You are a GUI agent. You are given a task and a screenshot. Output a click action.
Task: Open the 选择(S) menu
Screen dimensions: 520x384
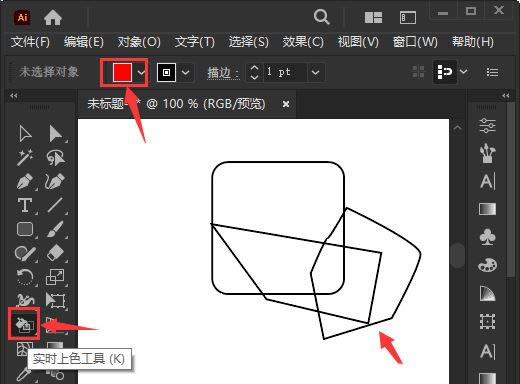(x=249, y=42)
